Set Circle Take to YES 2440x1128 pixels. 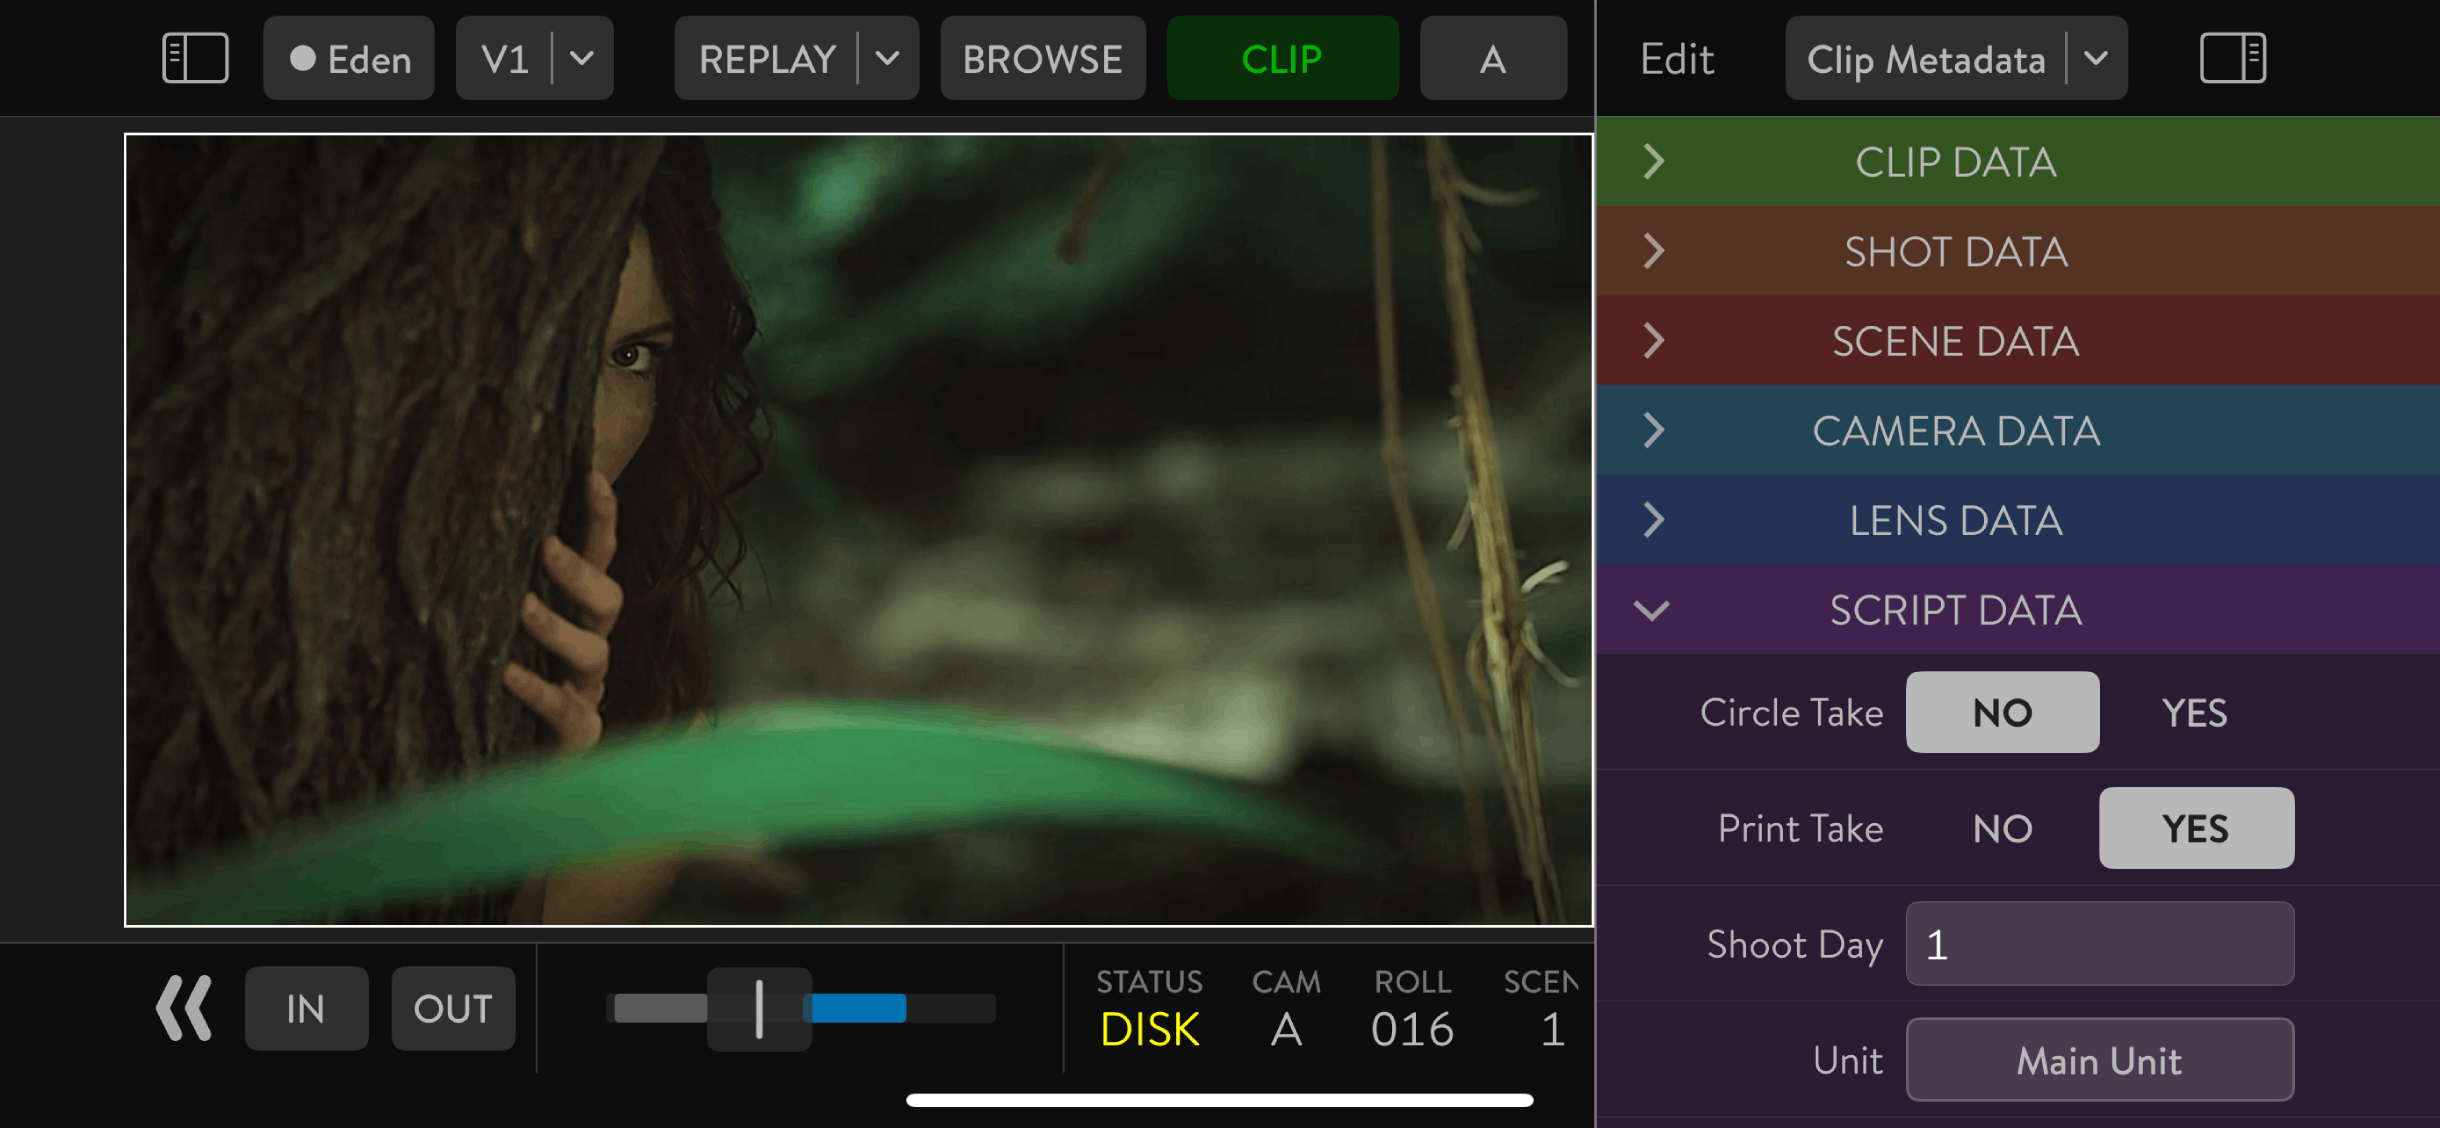(2194, 713)
